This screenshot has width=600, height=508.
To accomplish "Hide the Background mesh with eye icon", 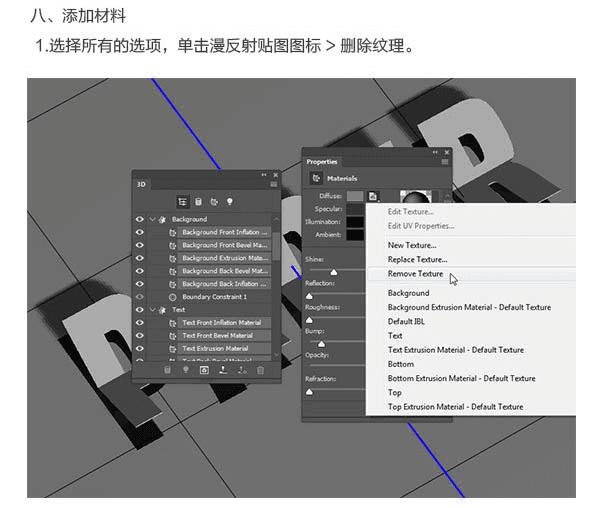I will click(x=139, y=219).
